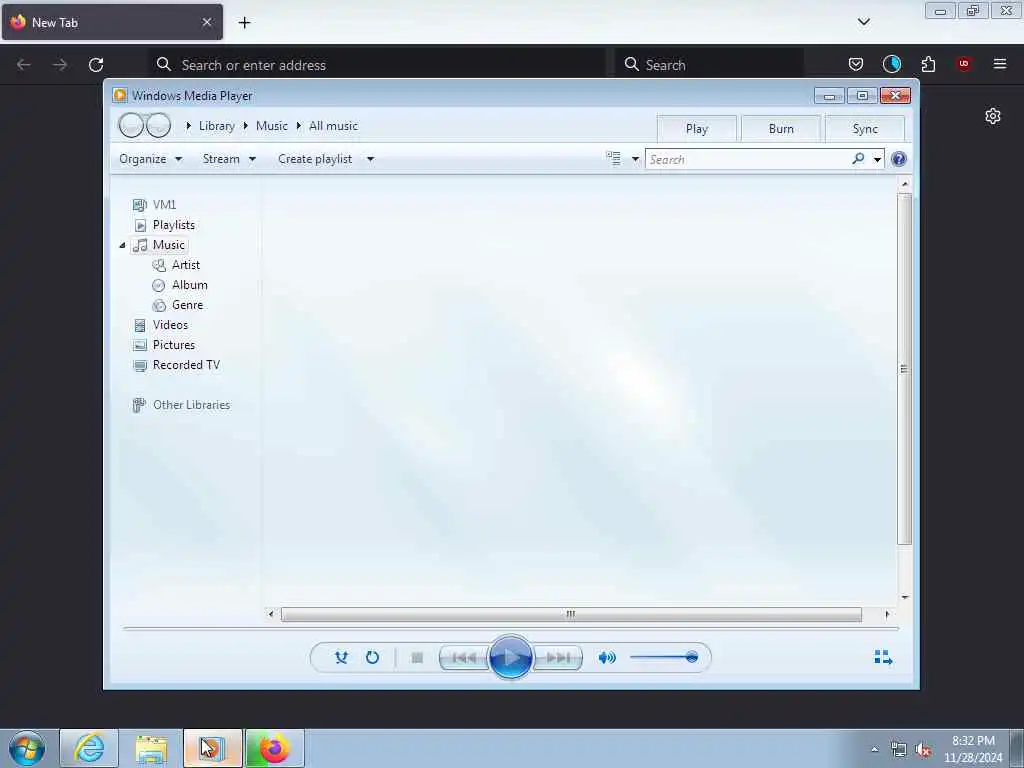Open the uBlock Origin extension icon
The height and width of the screenshot is (768, 1024).
pos(964,64)
